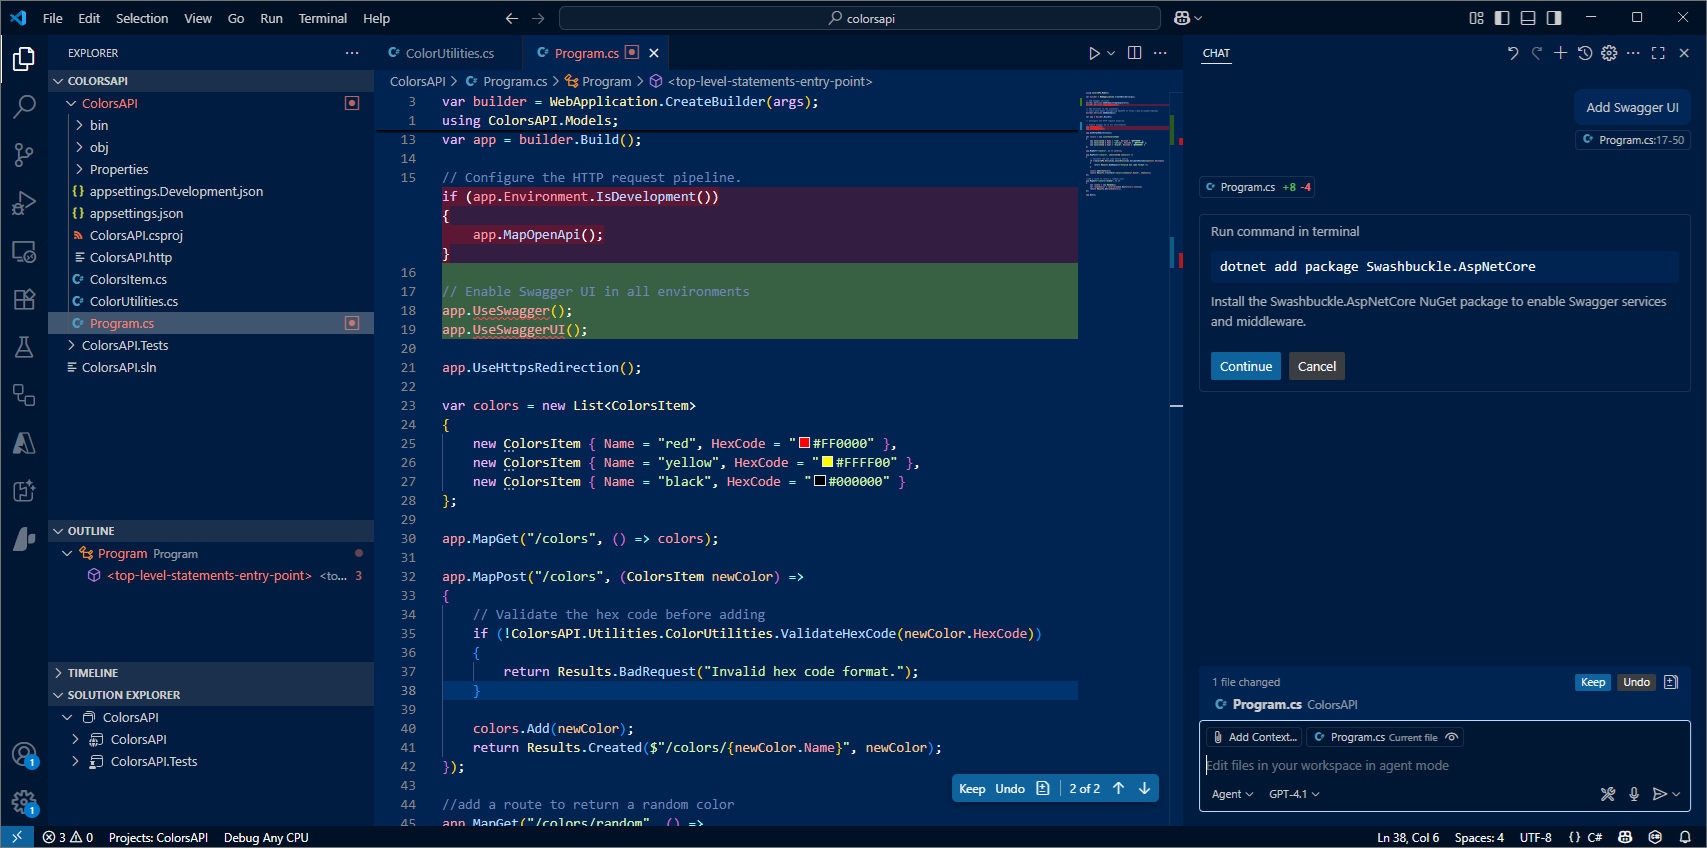The height and width of the screenshot is (848, 1707).
Task: Click the Run code play icon
Action: point(1094,53)
